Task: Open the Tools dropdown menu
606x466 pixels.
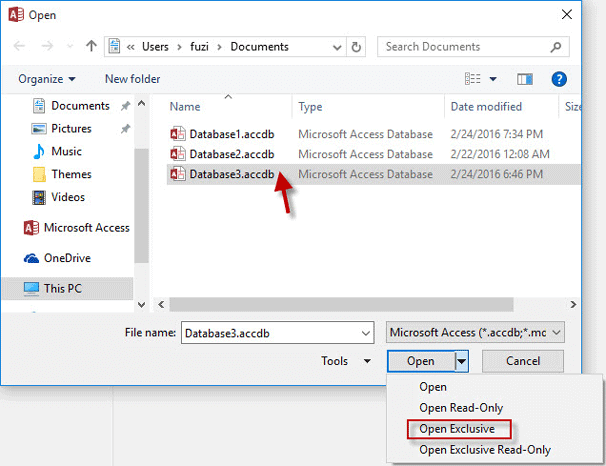Action: [x=346, y=361]
